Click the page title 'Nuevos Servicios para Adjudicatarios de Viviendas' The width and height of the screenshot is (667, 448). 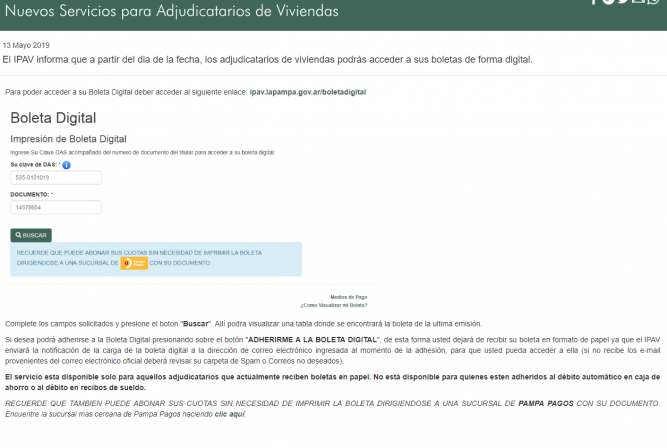pos(171,11)
